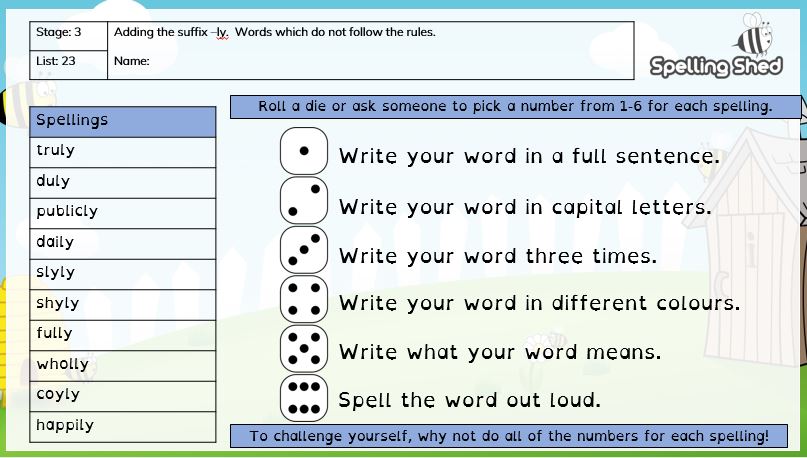
Task: Click the Spelling Shed logo text
Action: coord(716,66)
